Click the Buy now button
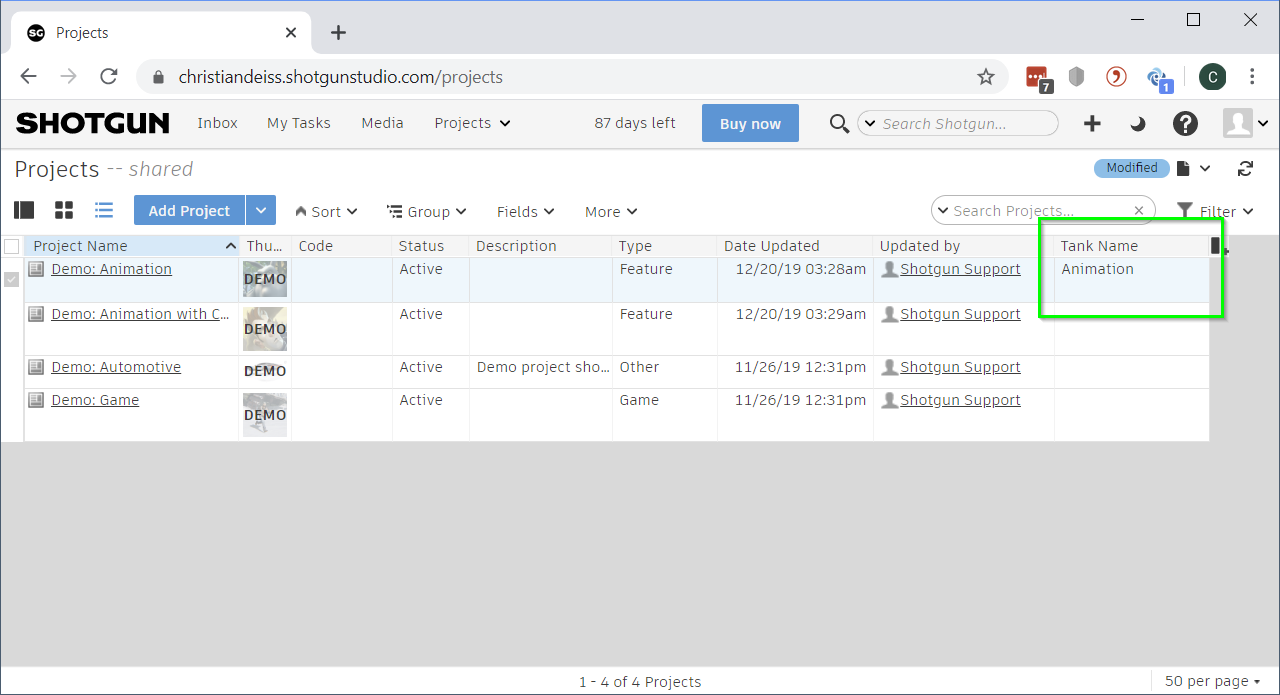 coord(750,123)
